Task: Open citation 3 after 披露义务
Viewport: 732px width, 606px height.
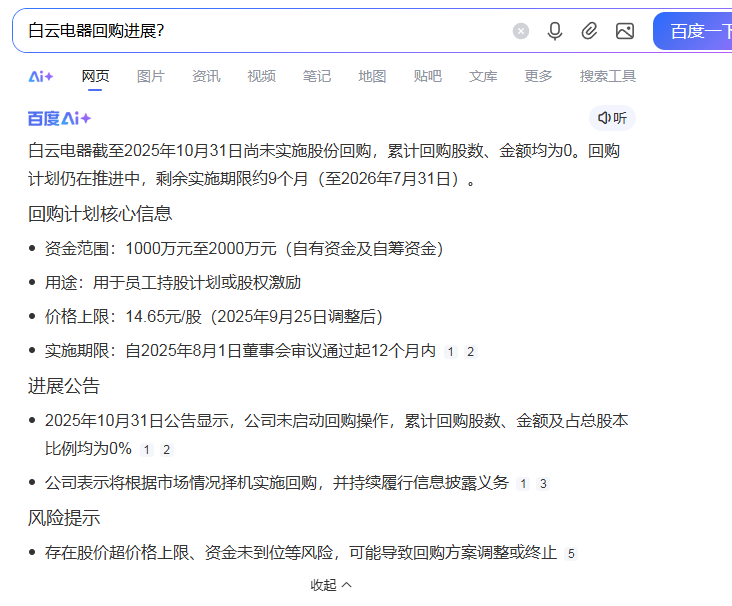Action: (x=543, y=484)
